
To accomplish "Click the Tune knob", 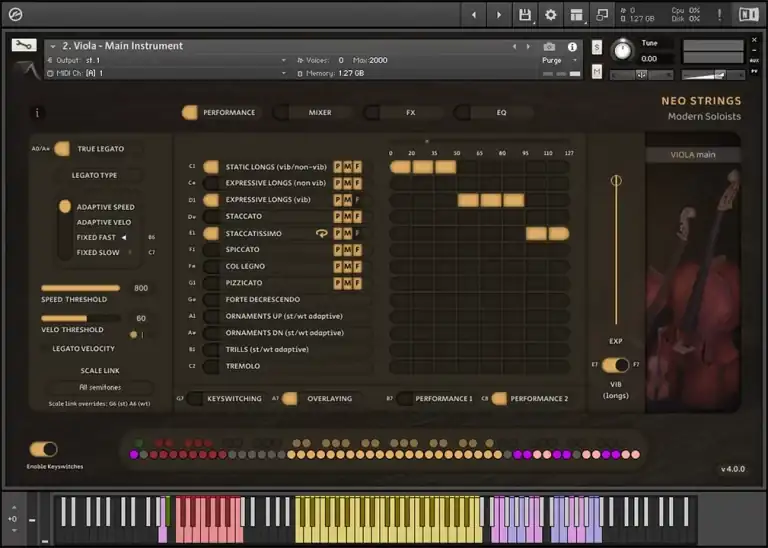I will coord(623,50).
